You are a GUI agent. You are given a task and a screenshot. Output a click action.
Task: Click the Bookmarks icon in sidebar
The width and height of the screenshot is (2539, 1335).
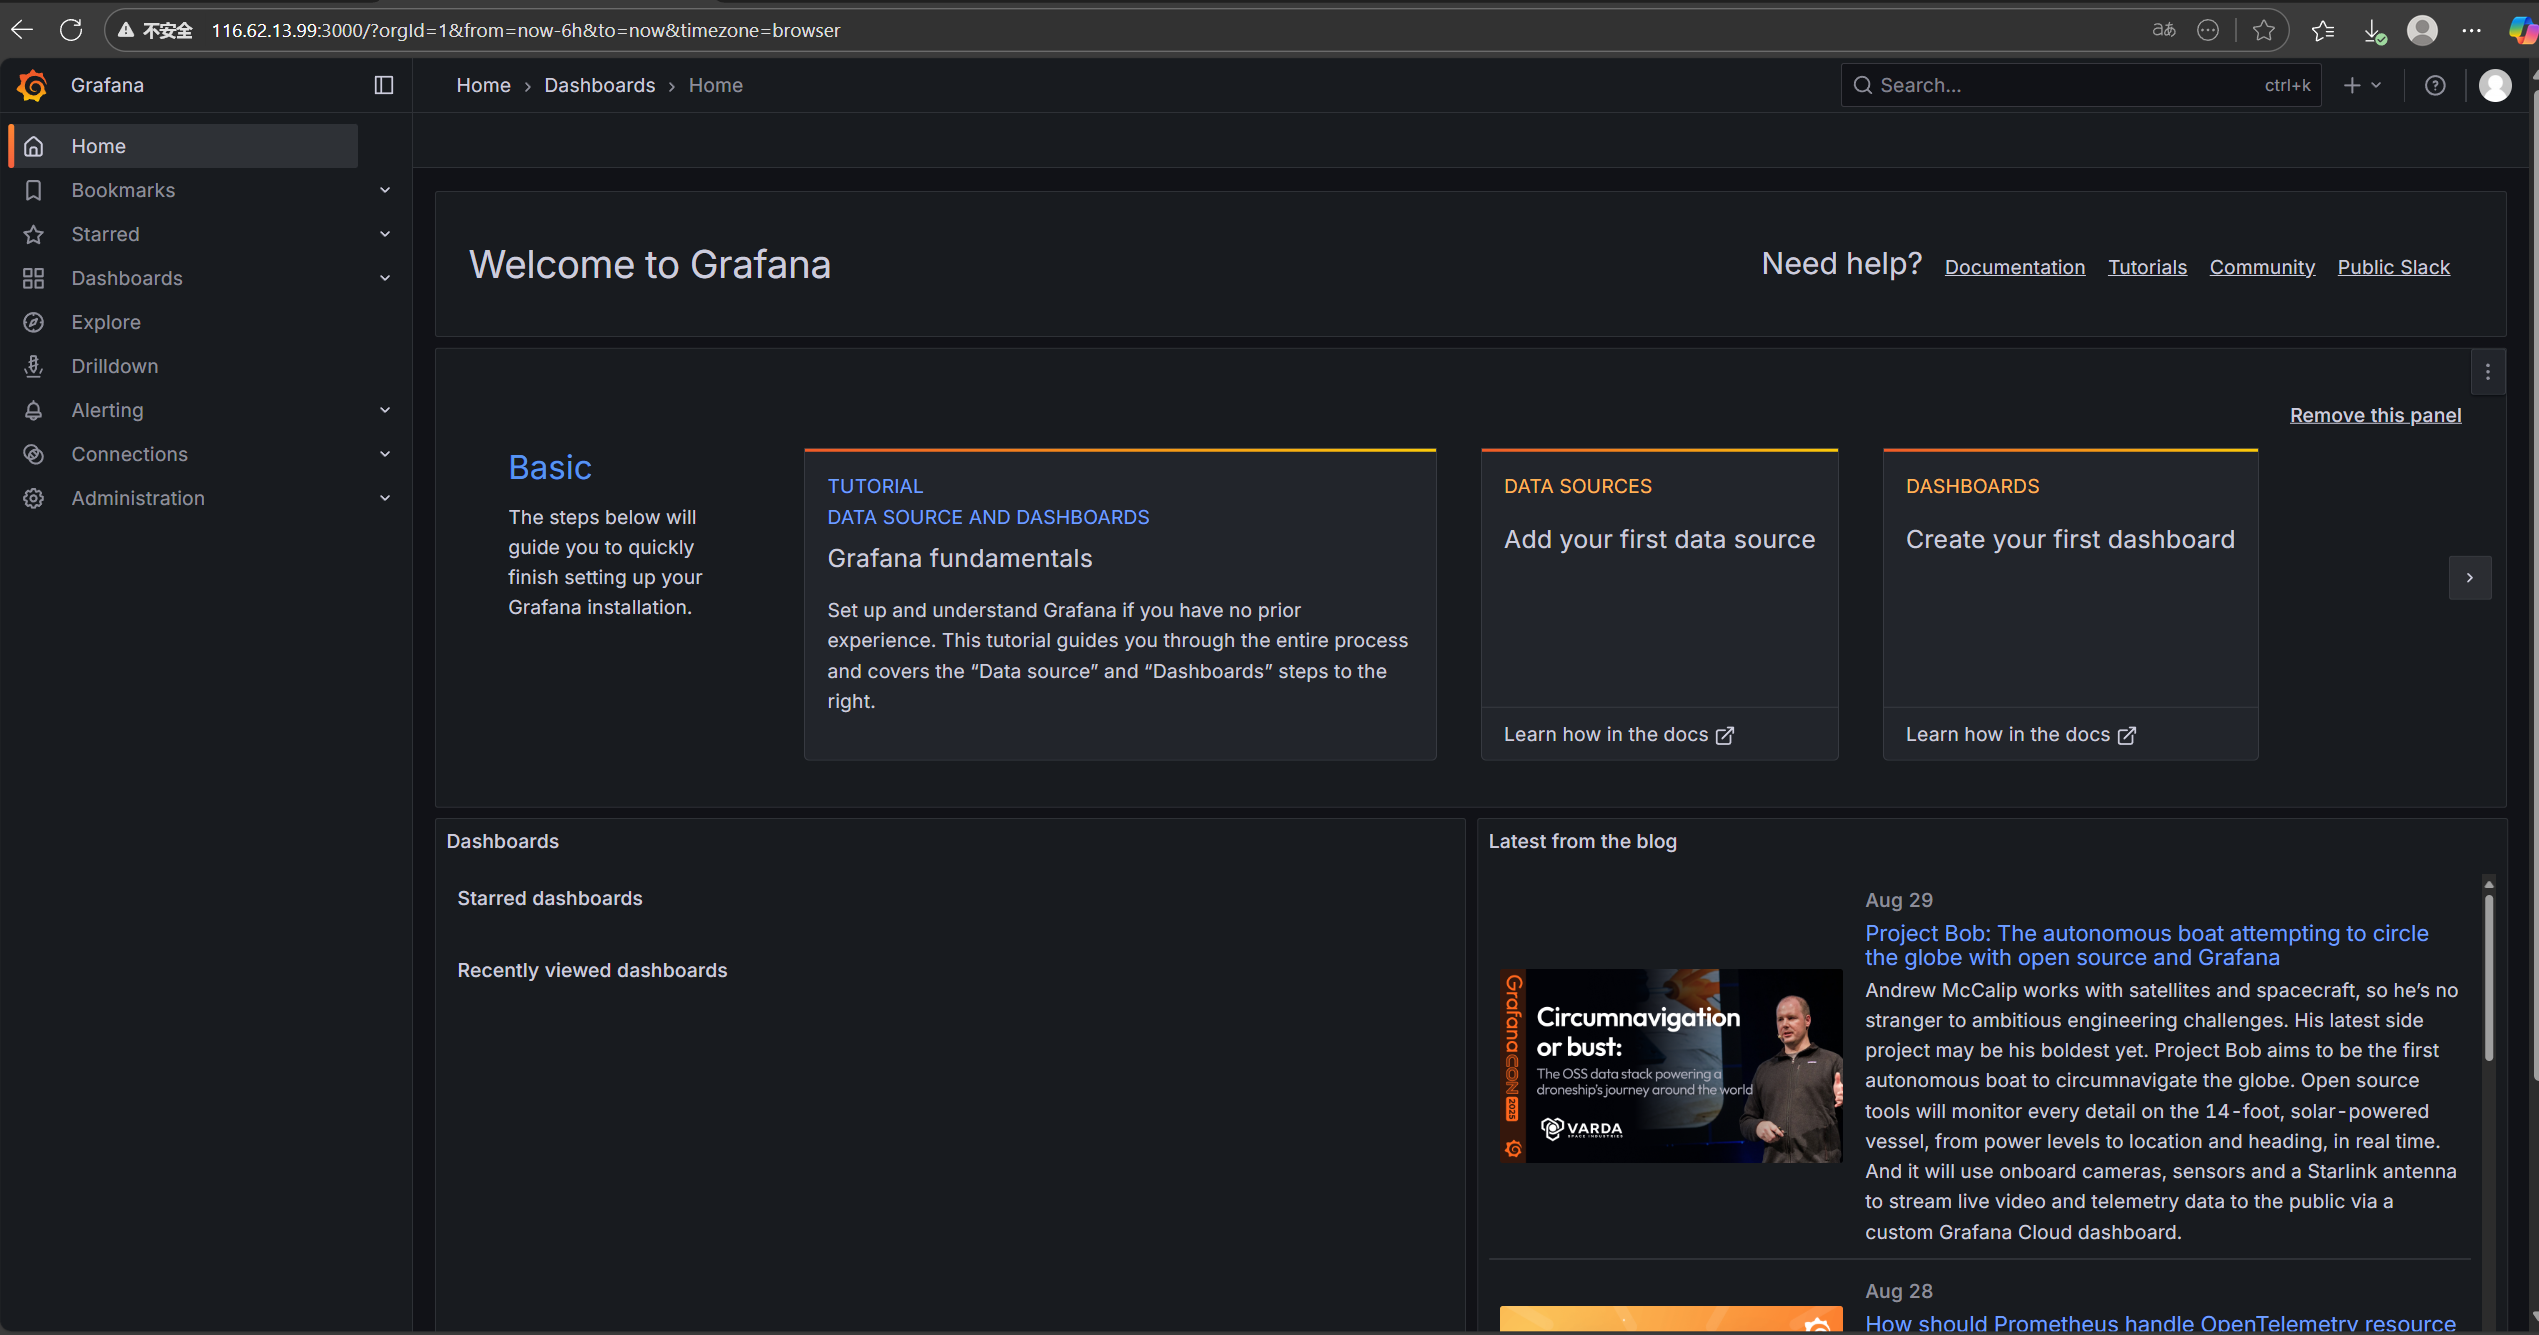coord(34,190)
